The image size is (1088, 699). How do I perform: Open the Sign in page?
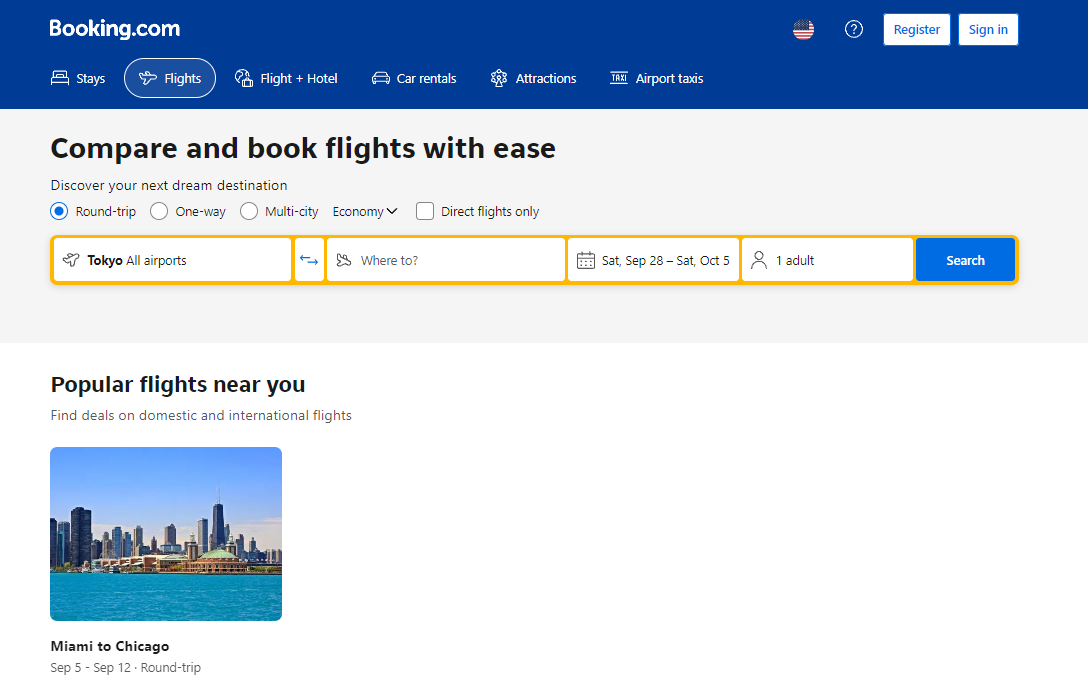(x=987, y=29)
